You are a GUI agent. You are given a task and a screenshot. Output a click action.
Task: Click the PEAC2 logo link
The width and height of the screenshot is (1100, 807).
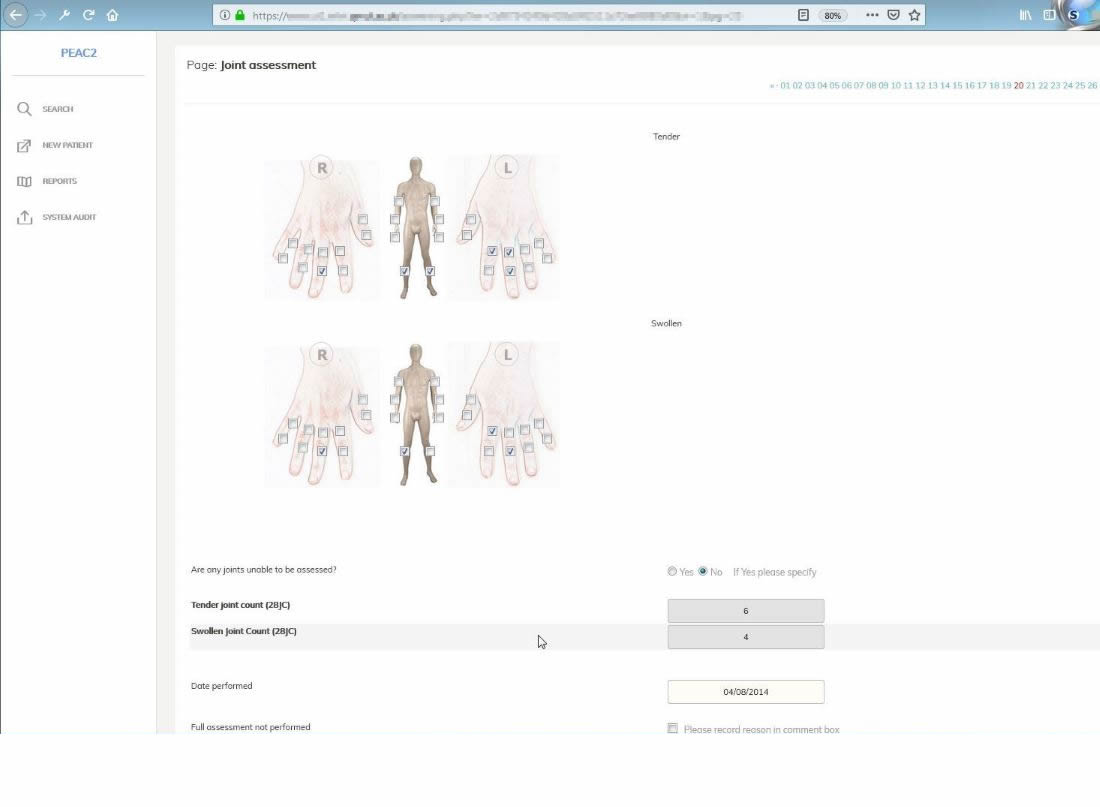pos(78,53)
